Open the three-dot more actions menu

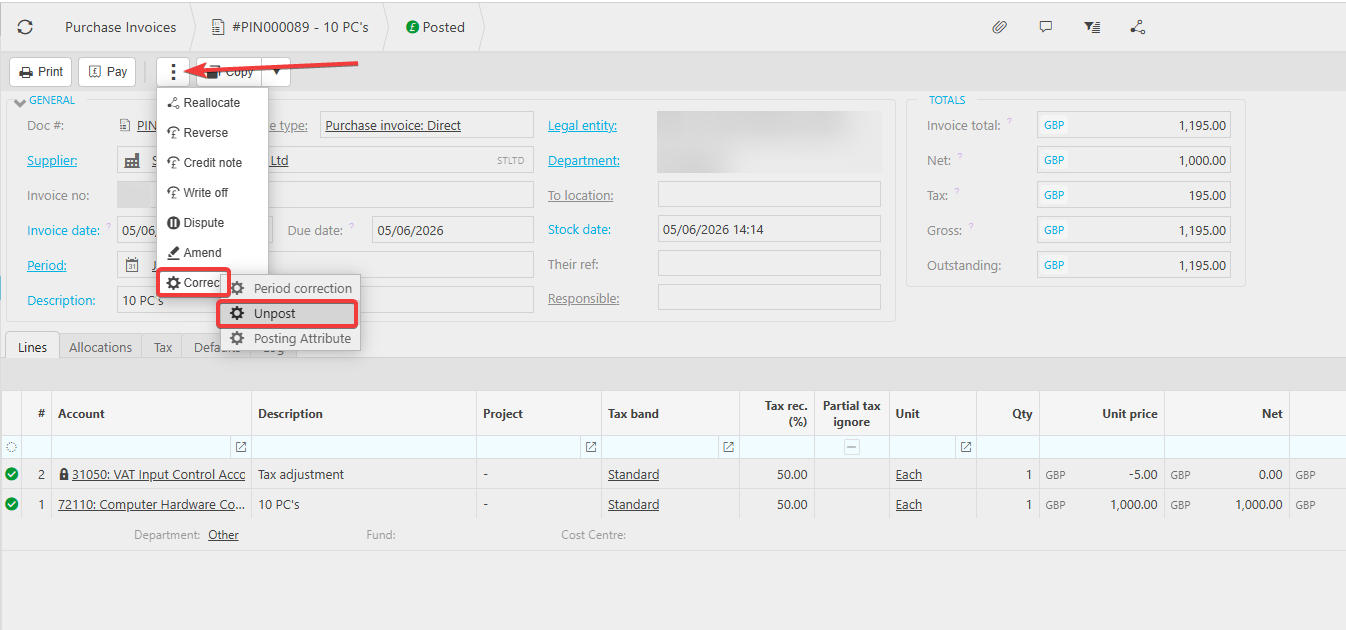(174, 72)
